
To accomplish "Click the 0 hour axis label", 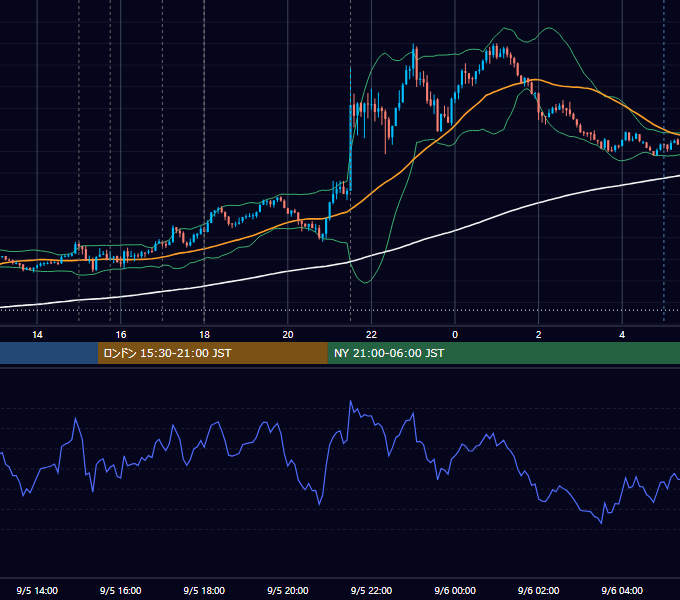I will click(x=455, y=335).
